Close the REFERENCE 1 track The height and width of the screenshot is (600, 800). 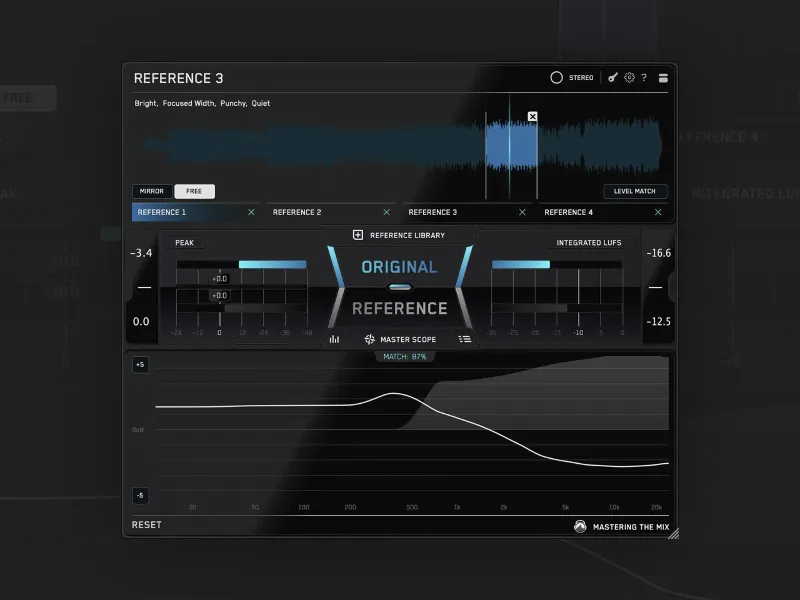pyautogui.click(x=251, y=212)
